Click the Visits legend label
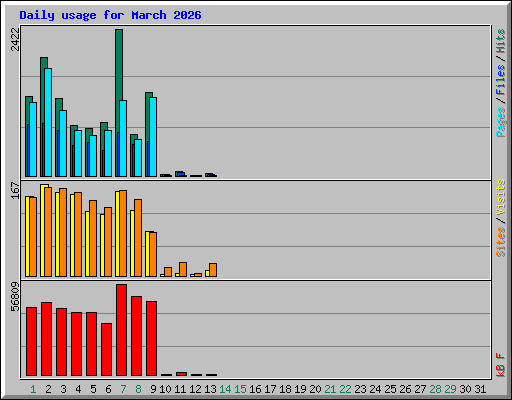The height and width of the screenshot is (400, 512). coord(500,197)
